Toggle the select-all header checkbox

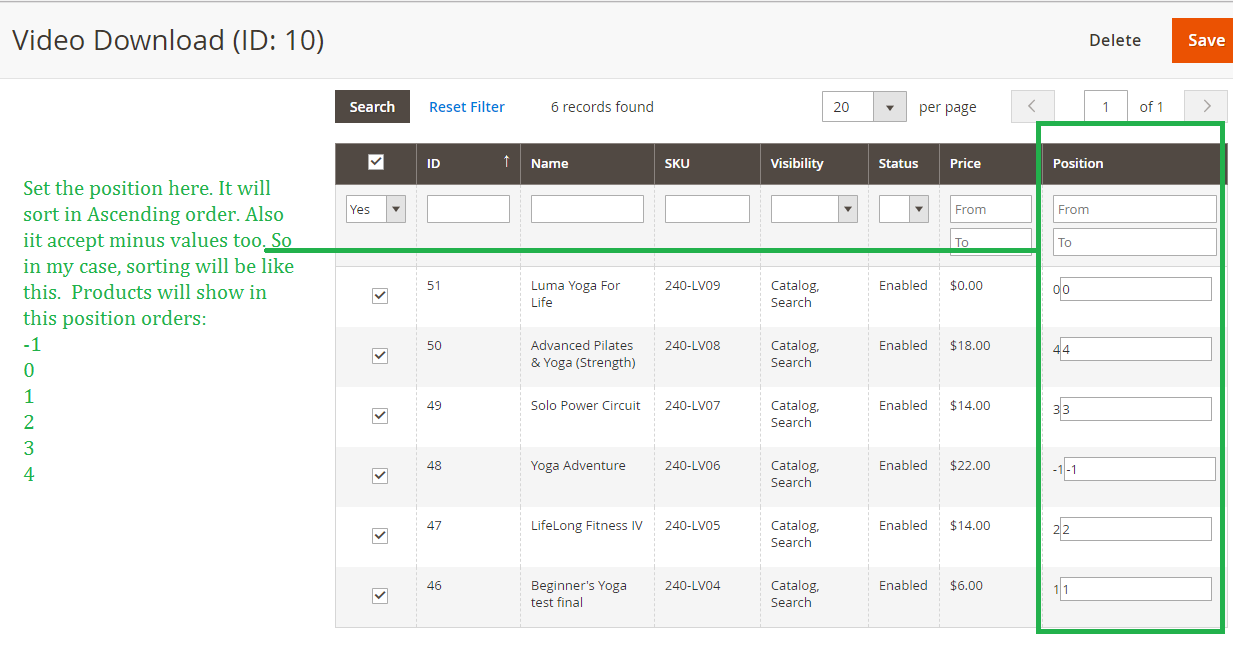point(376,162)
